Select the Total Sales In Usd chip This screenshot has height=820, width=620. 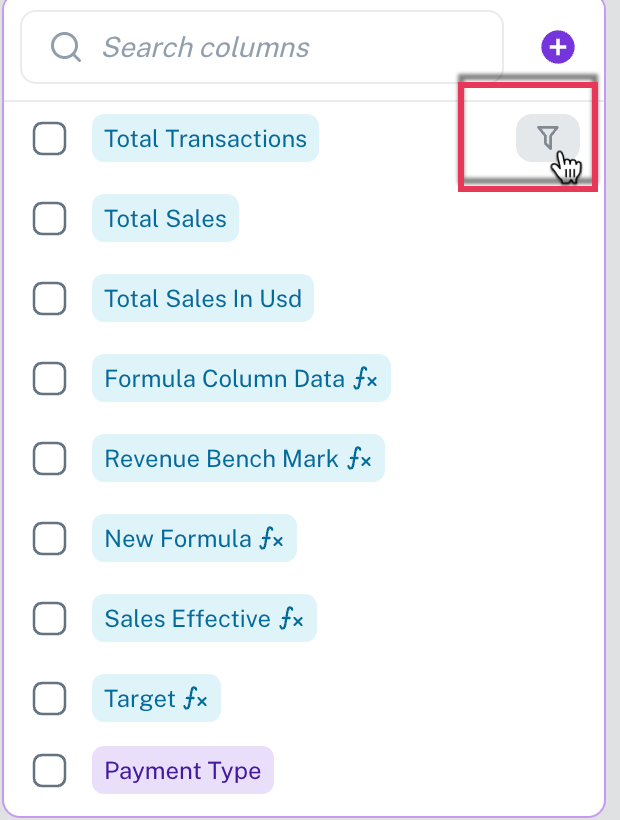(x=203, y=298)
